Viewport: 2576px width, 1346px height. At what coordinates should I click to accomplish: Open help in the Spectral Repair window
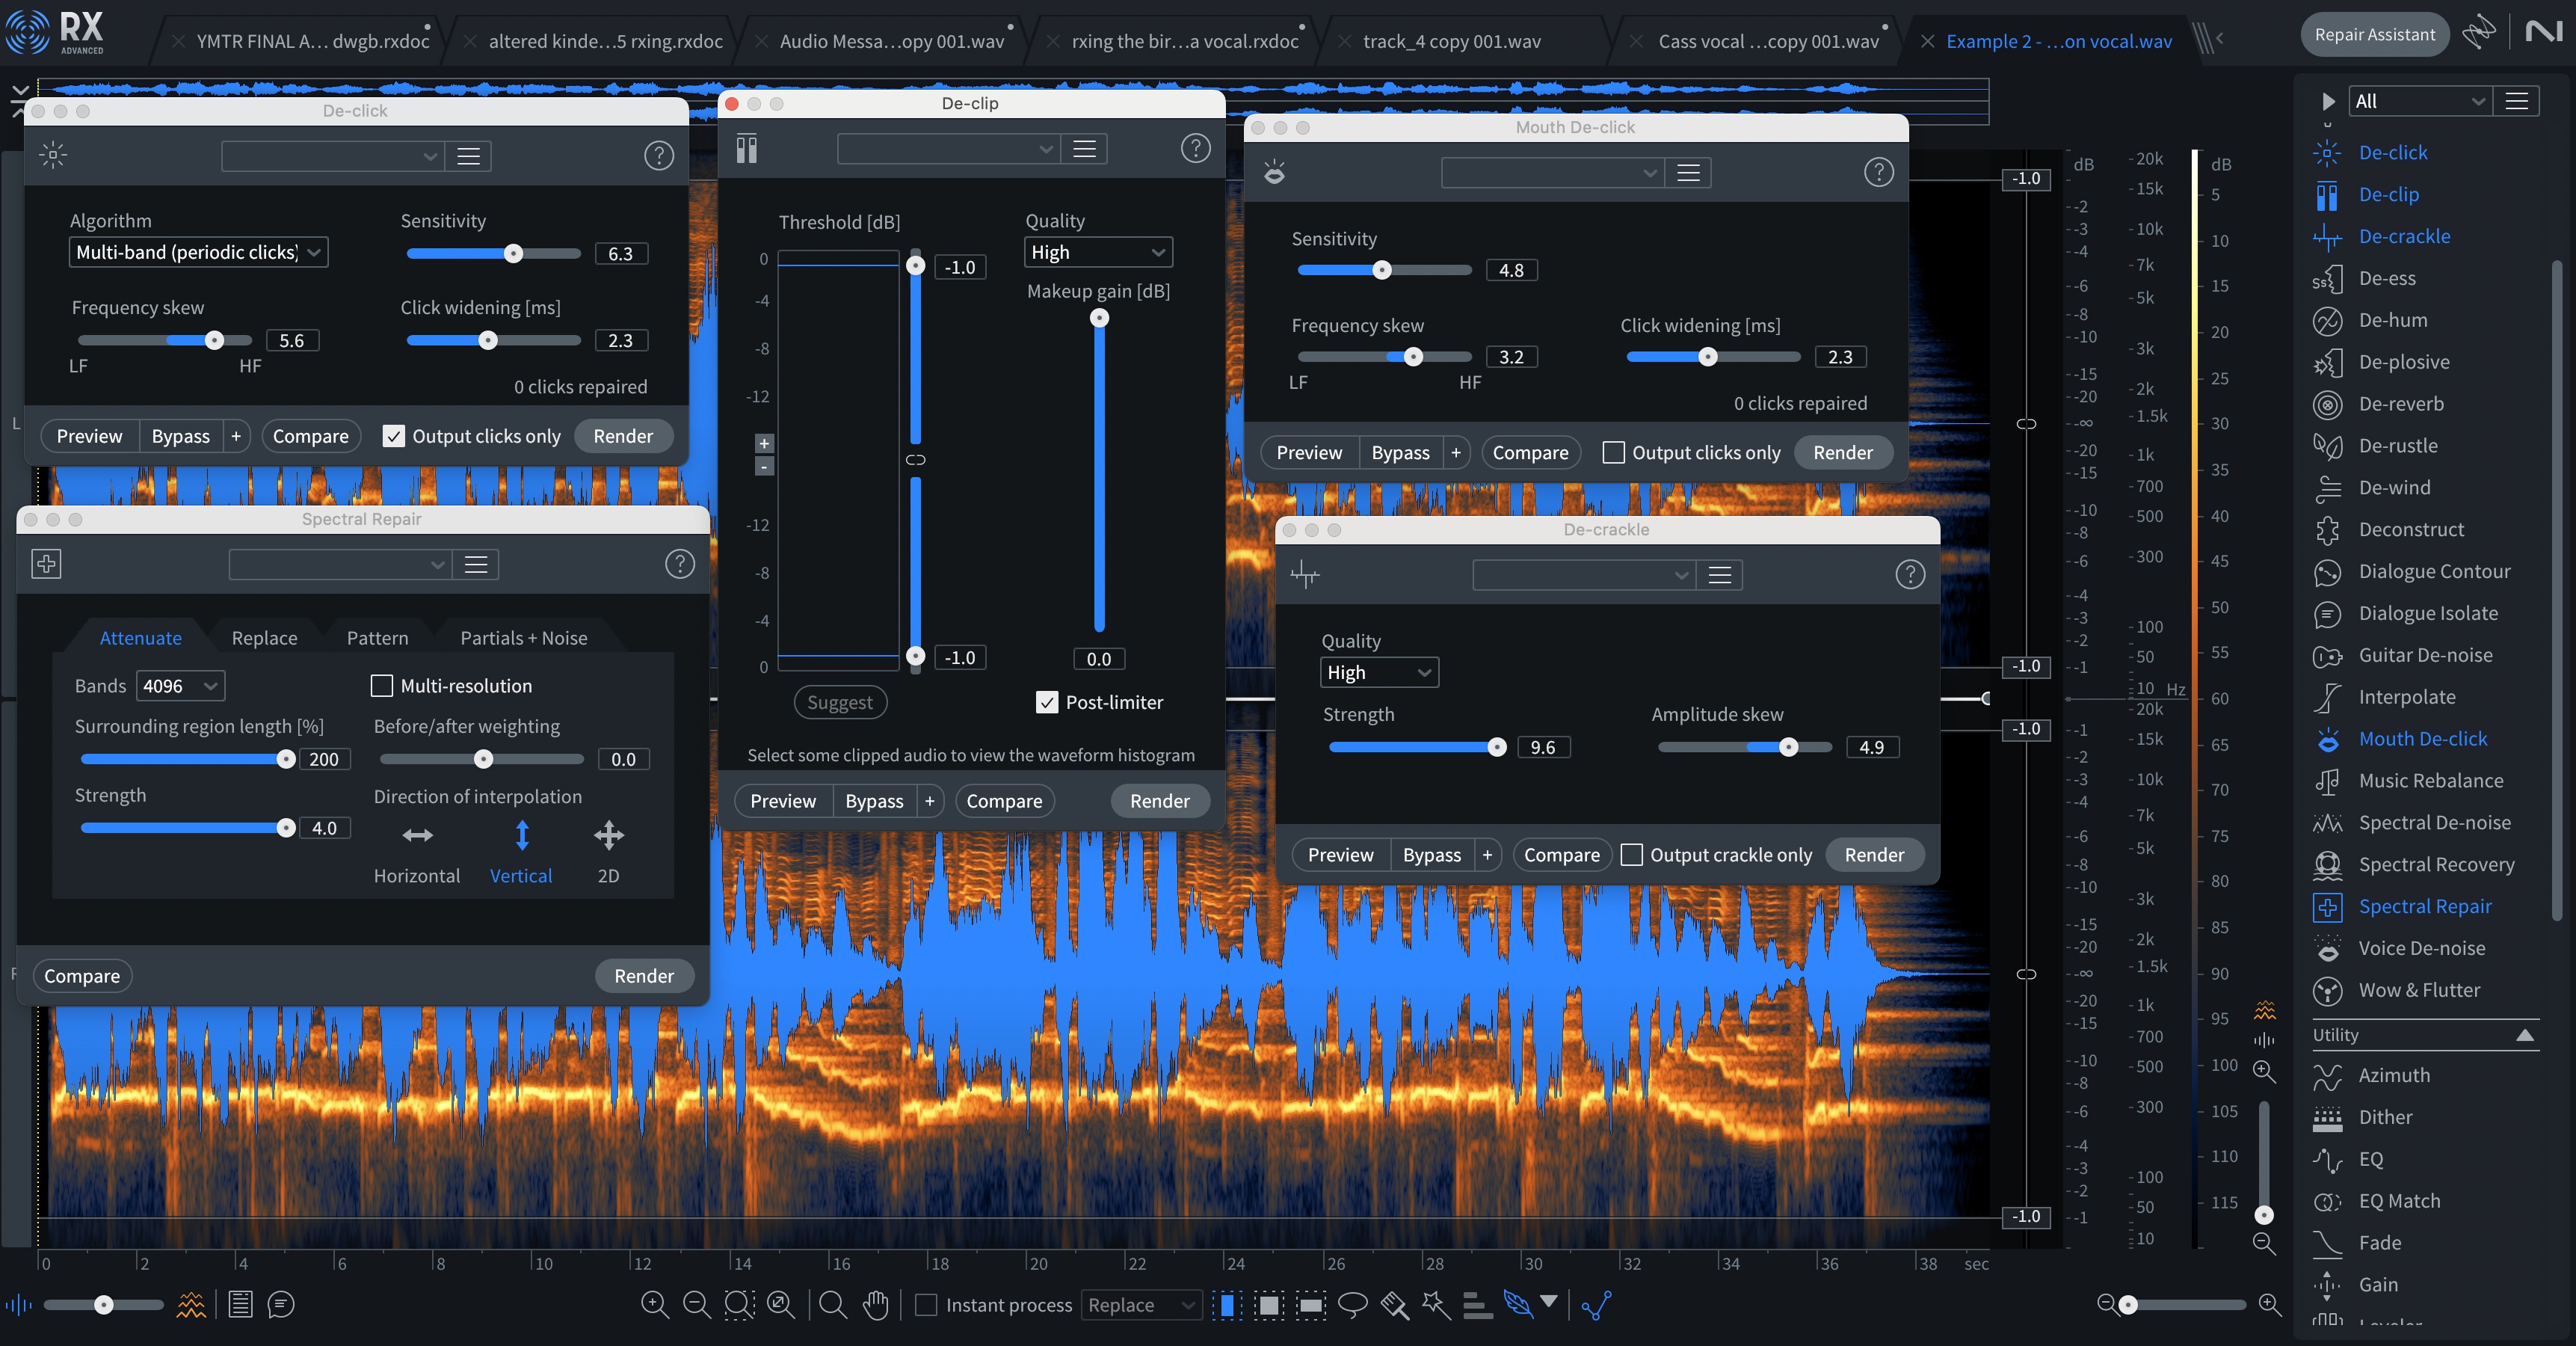680,565
